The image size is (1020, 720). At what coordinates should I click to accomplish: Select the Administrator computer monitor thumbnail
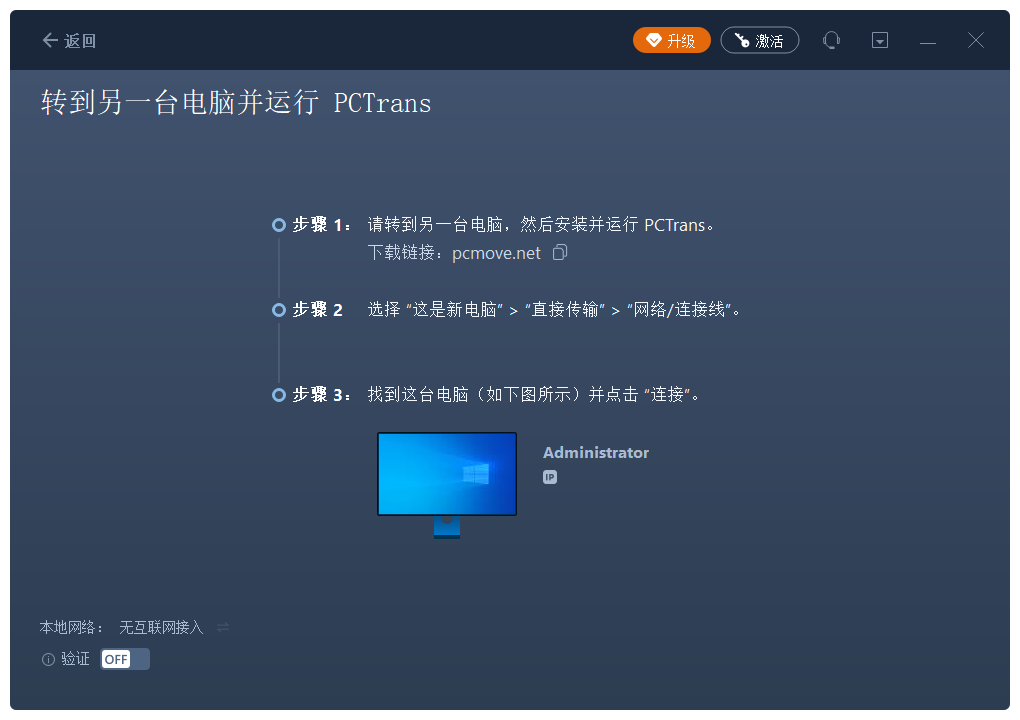[x=447, y=485]
